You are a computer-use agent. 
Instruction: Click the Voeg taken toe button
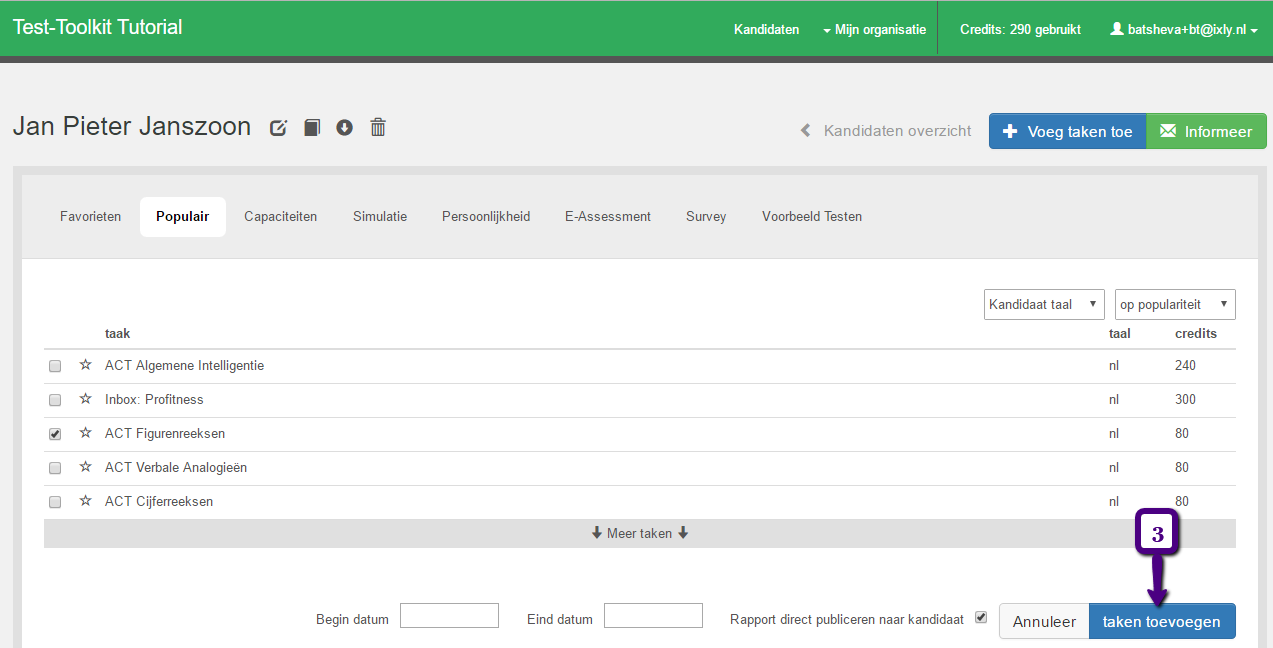click(x=1067, y=131)
